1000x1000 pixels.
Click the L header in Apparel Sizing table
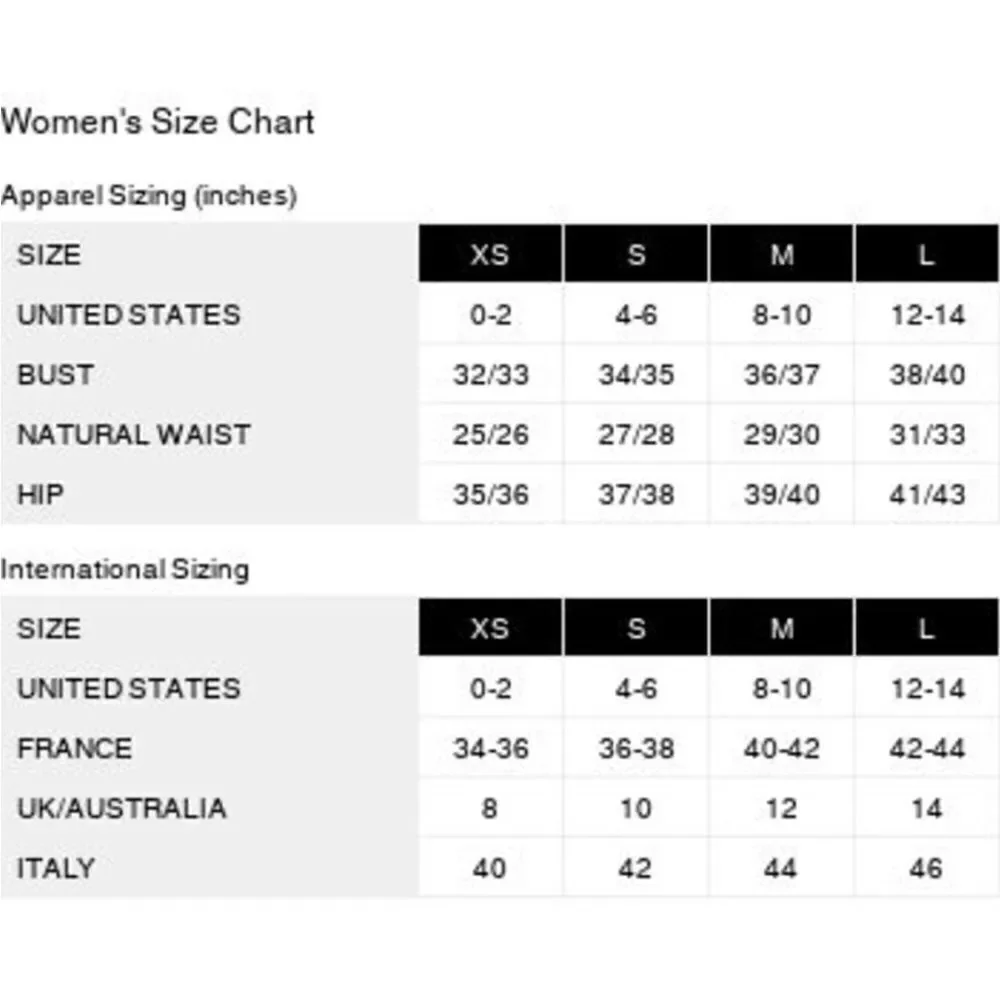point(927,253)
